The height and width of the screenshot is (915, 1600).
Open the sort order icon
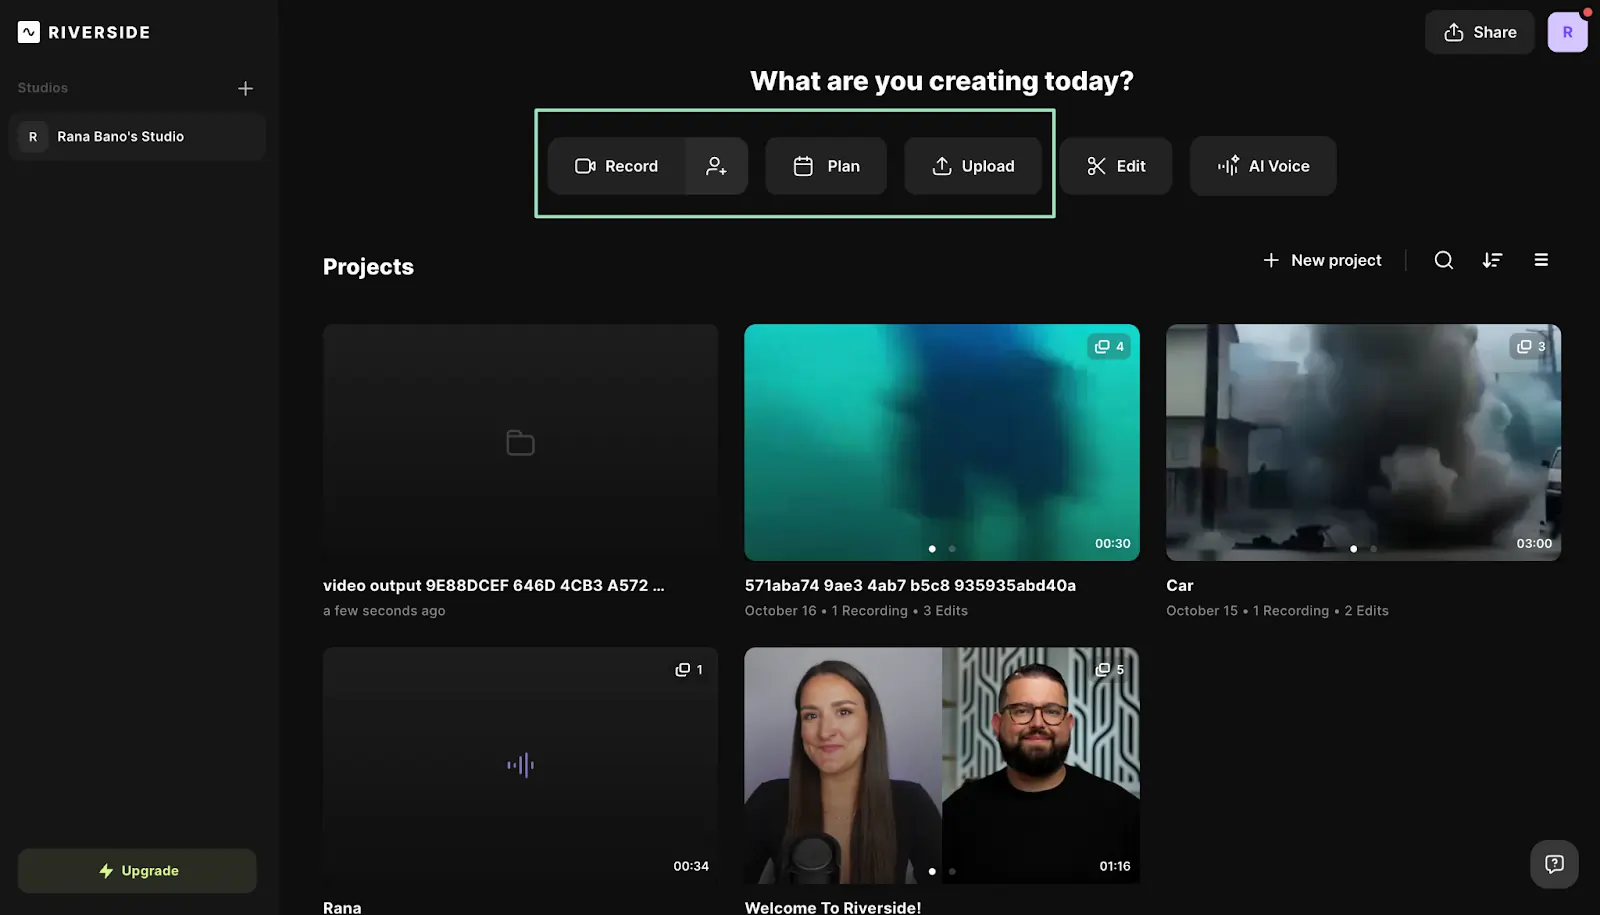click(1492, 260)
